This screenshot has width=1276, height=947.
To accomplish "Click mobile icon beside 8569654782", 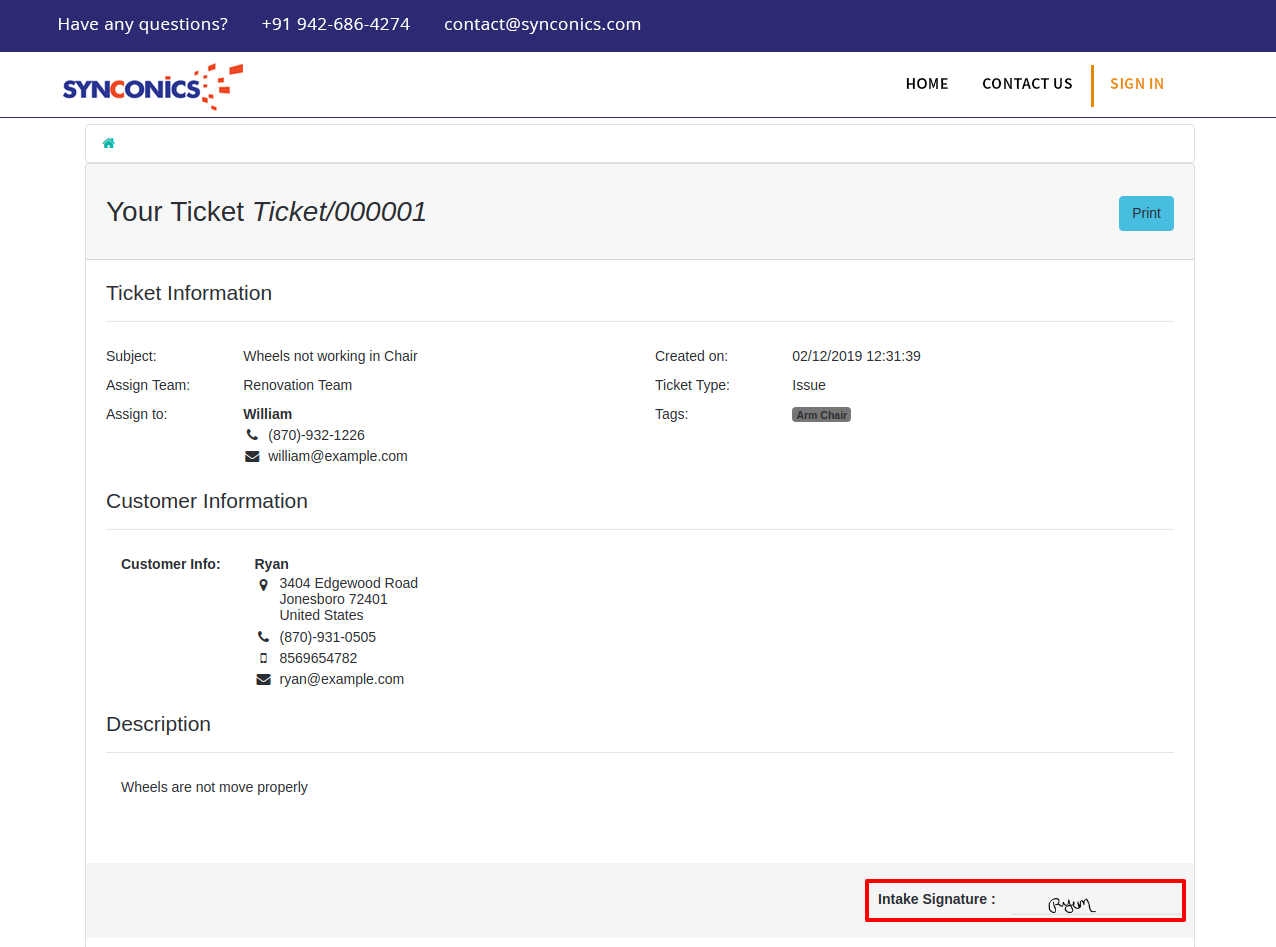I will tap(263, 658).
